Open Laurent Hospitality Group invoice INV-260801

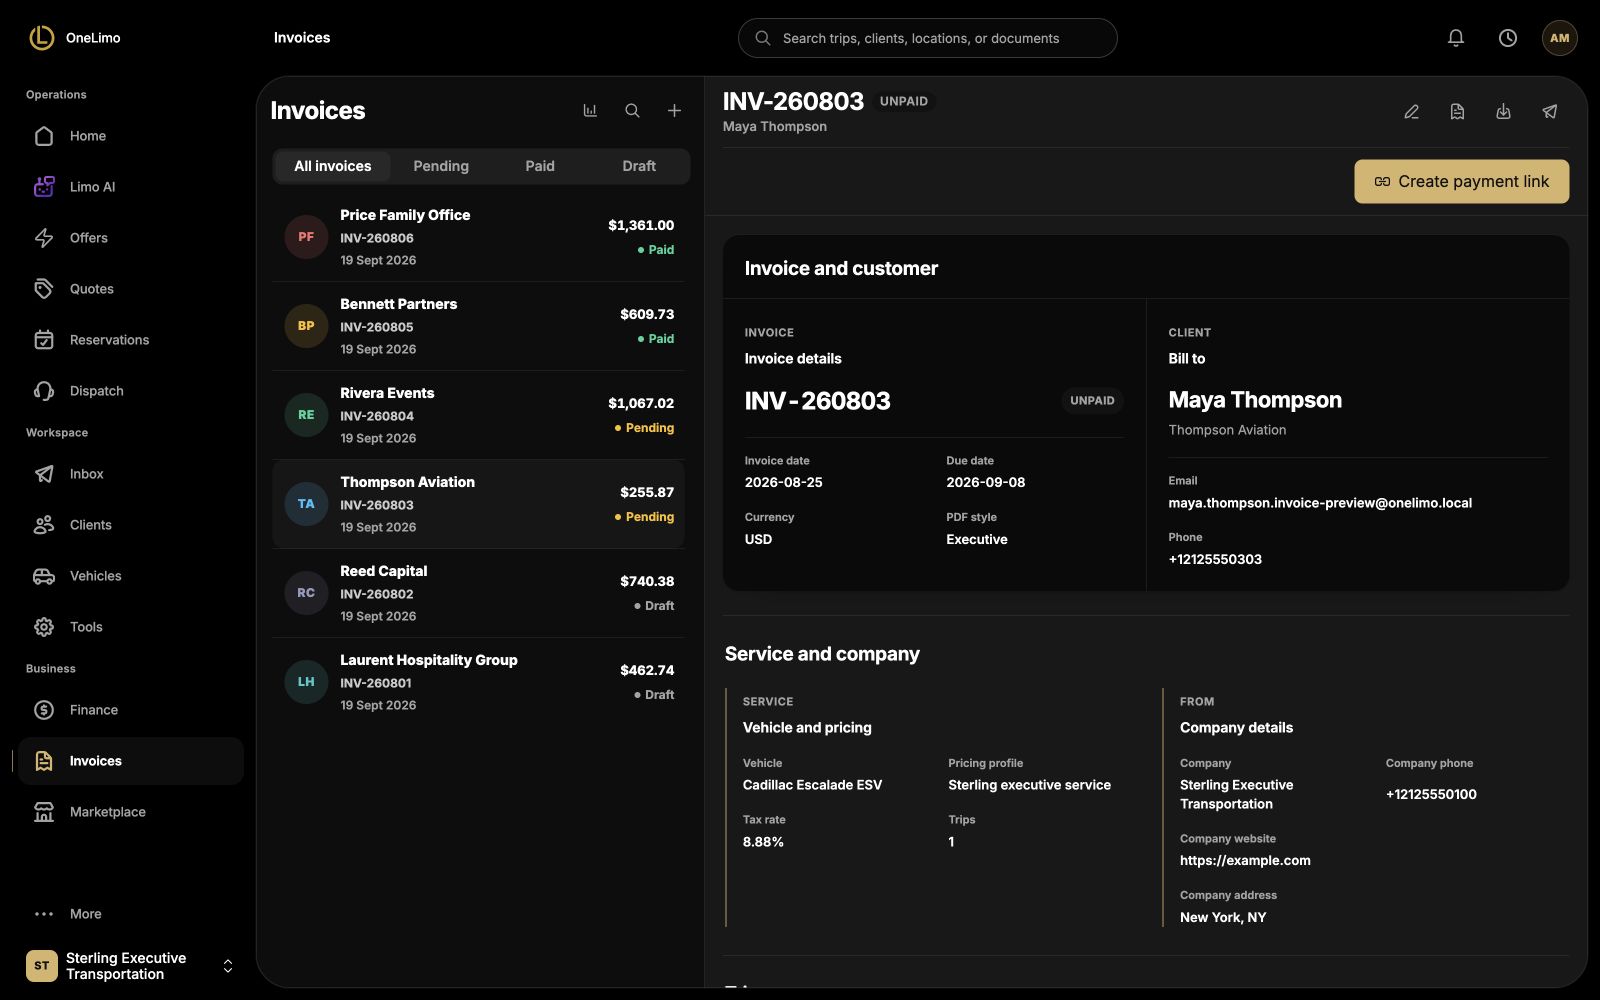point(478,682)
